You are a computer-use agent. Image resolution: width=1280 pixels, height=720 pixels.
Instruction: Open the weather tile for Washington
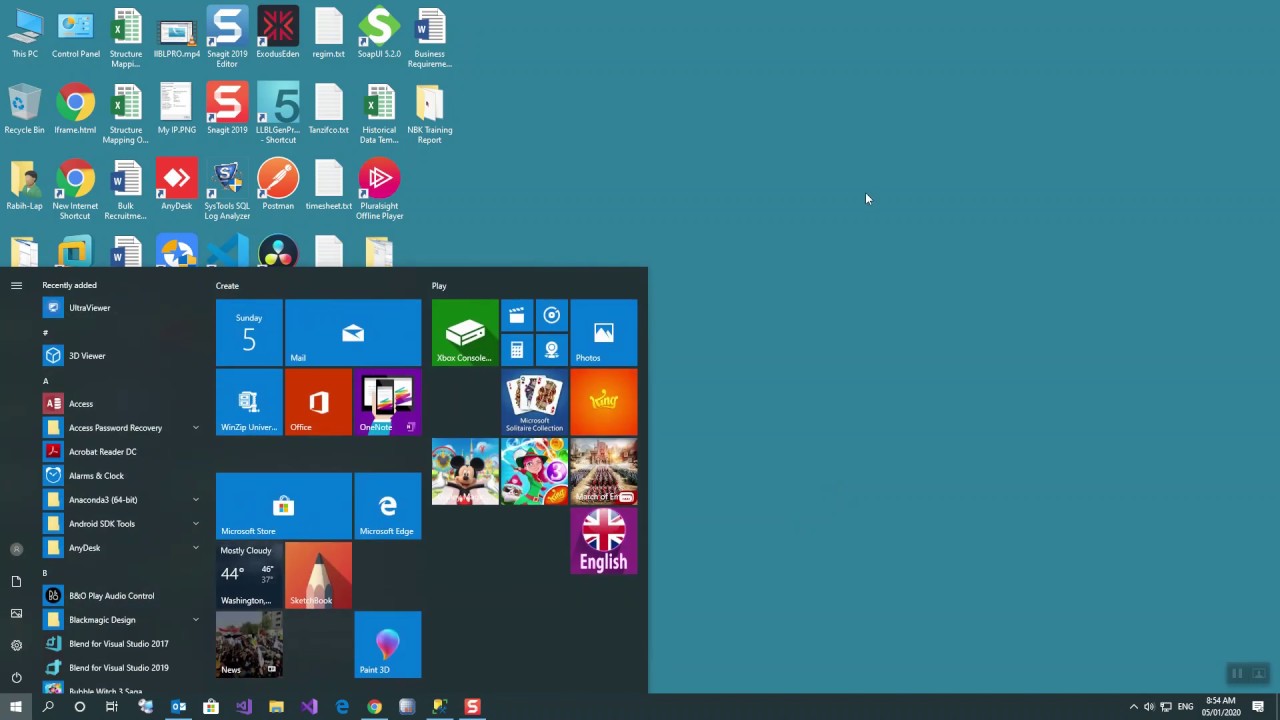point(249,575)
